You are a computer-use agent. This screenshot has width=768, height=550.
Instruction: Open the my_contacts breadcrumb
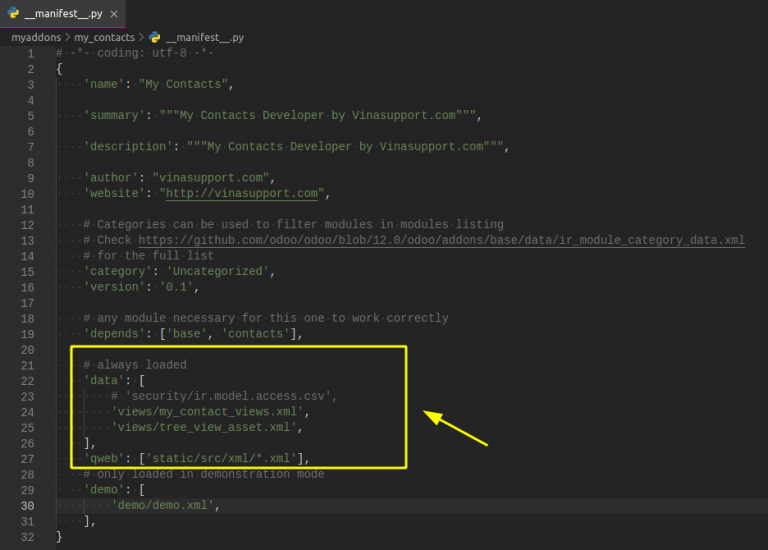[x=104, y=37]
